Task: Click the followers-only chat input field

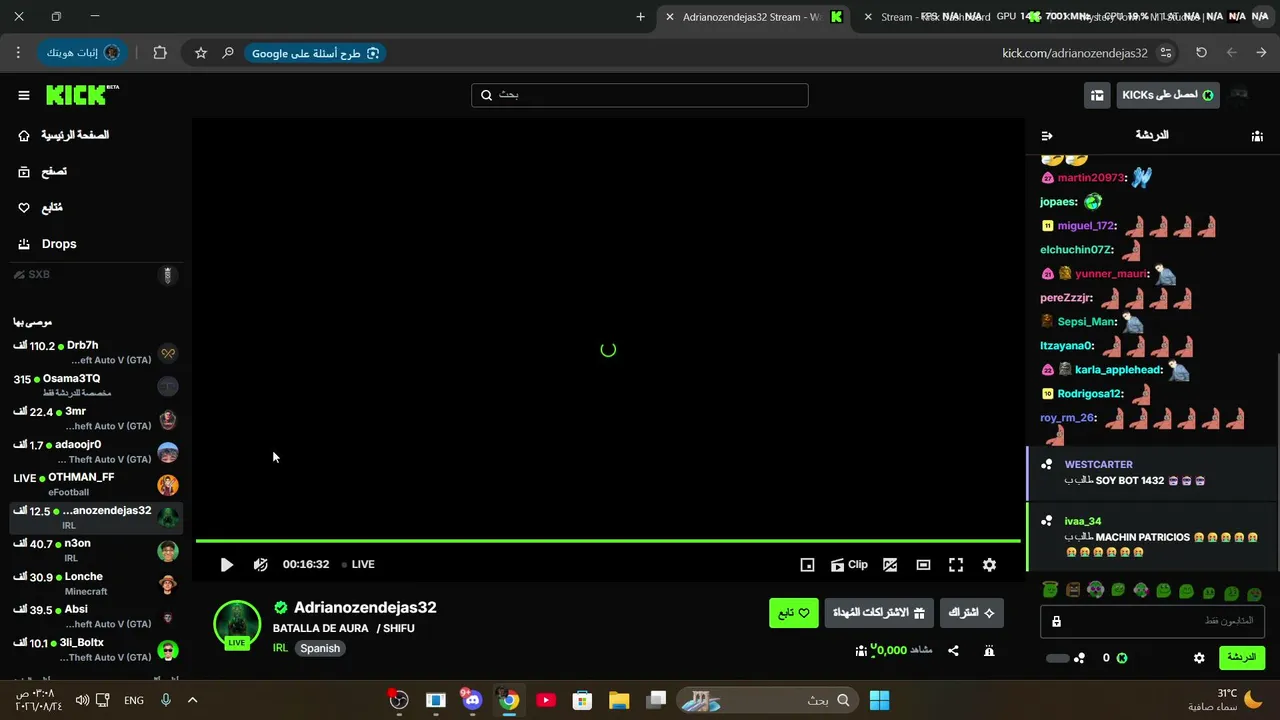Action: 1153,621
